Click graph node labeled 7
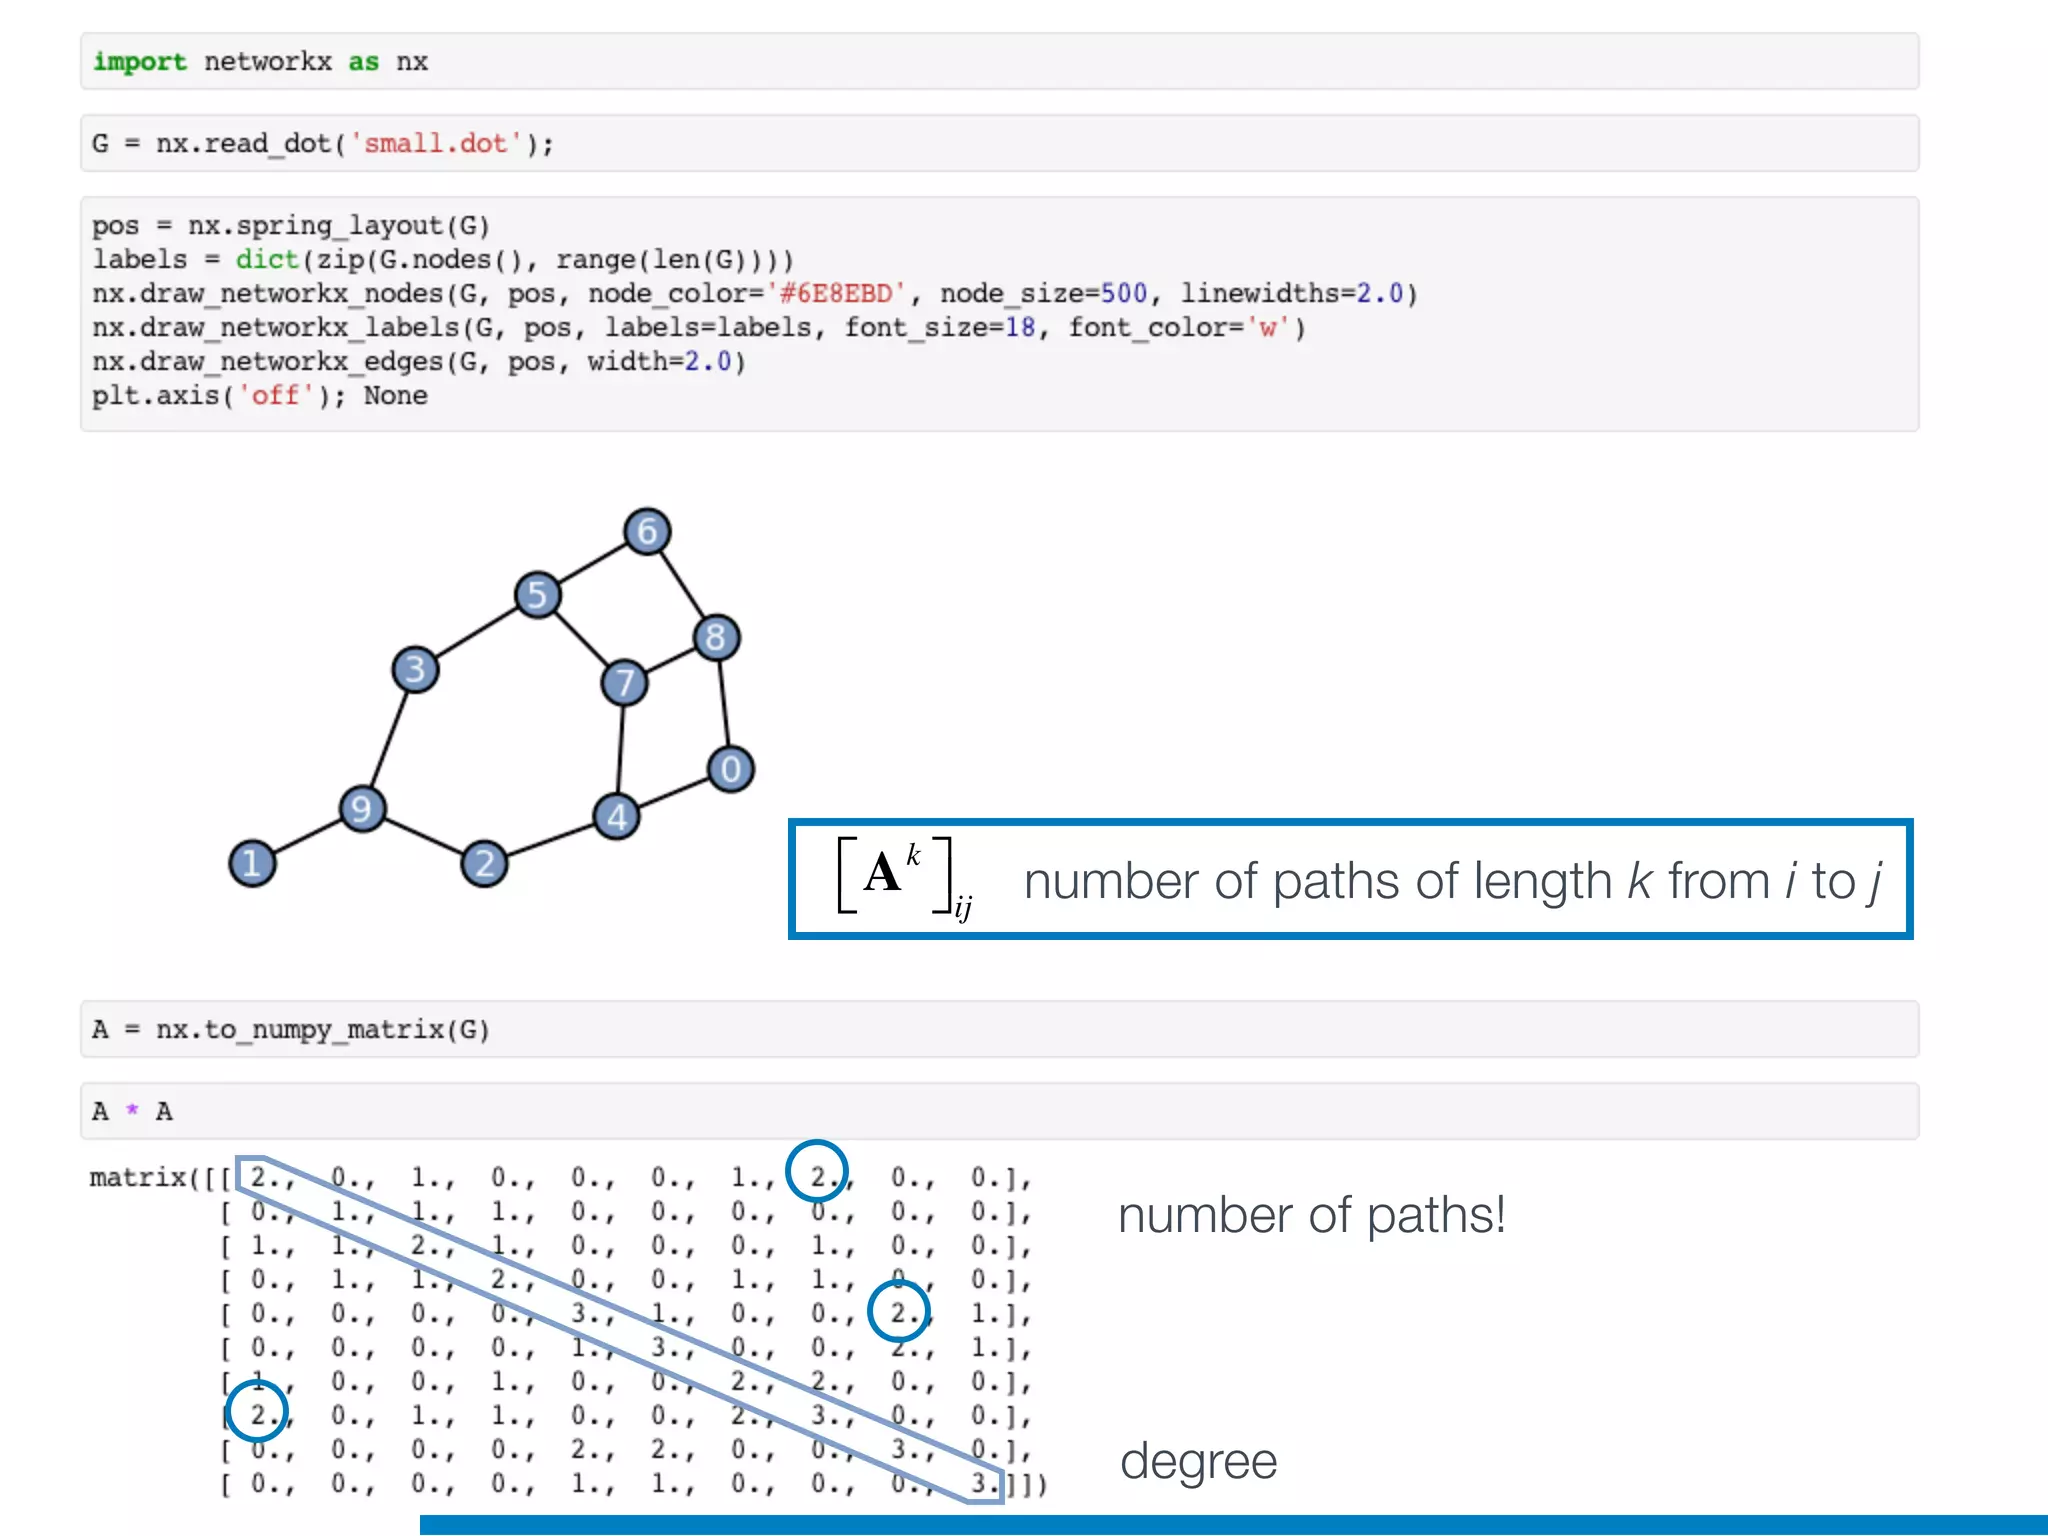Screen dimensions: 2048x1536 pyautogui.click(x=625, y=683)
